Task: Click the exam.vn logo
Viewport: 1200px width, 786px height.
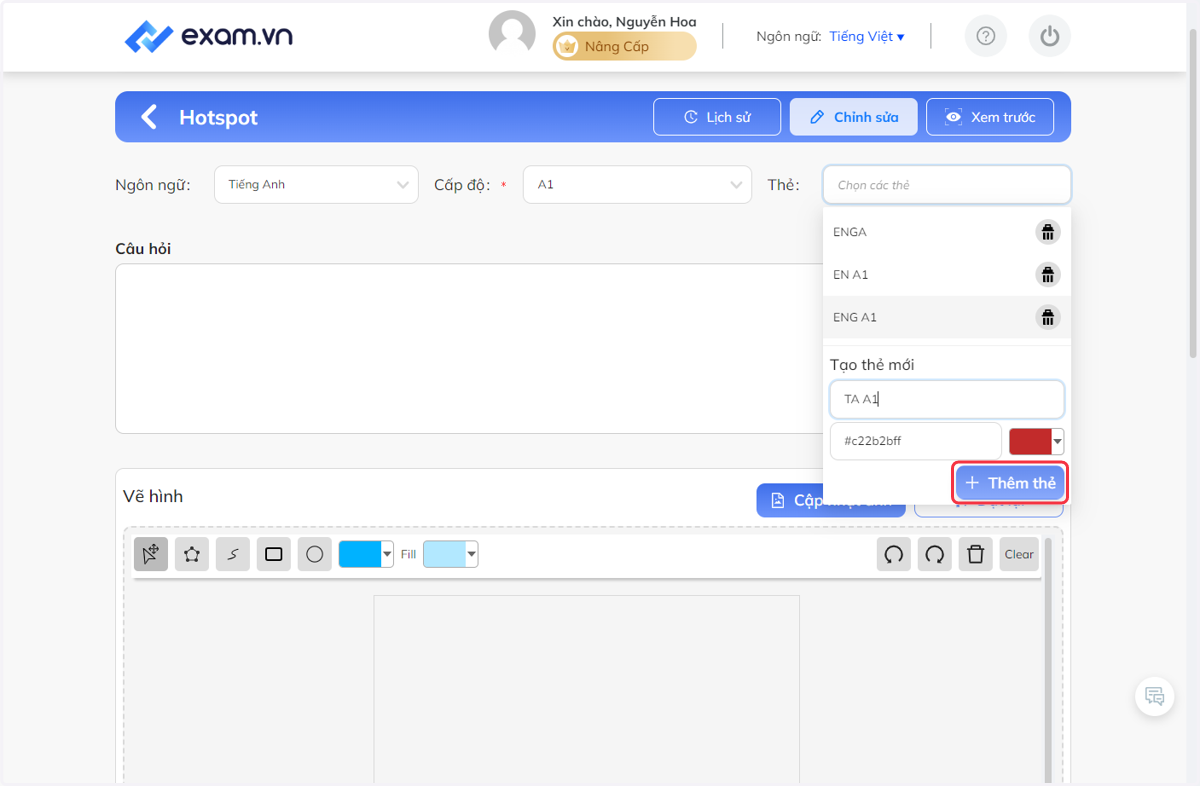Action: pyautogui.click(x=209, y=37)
